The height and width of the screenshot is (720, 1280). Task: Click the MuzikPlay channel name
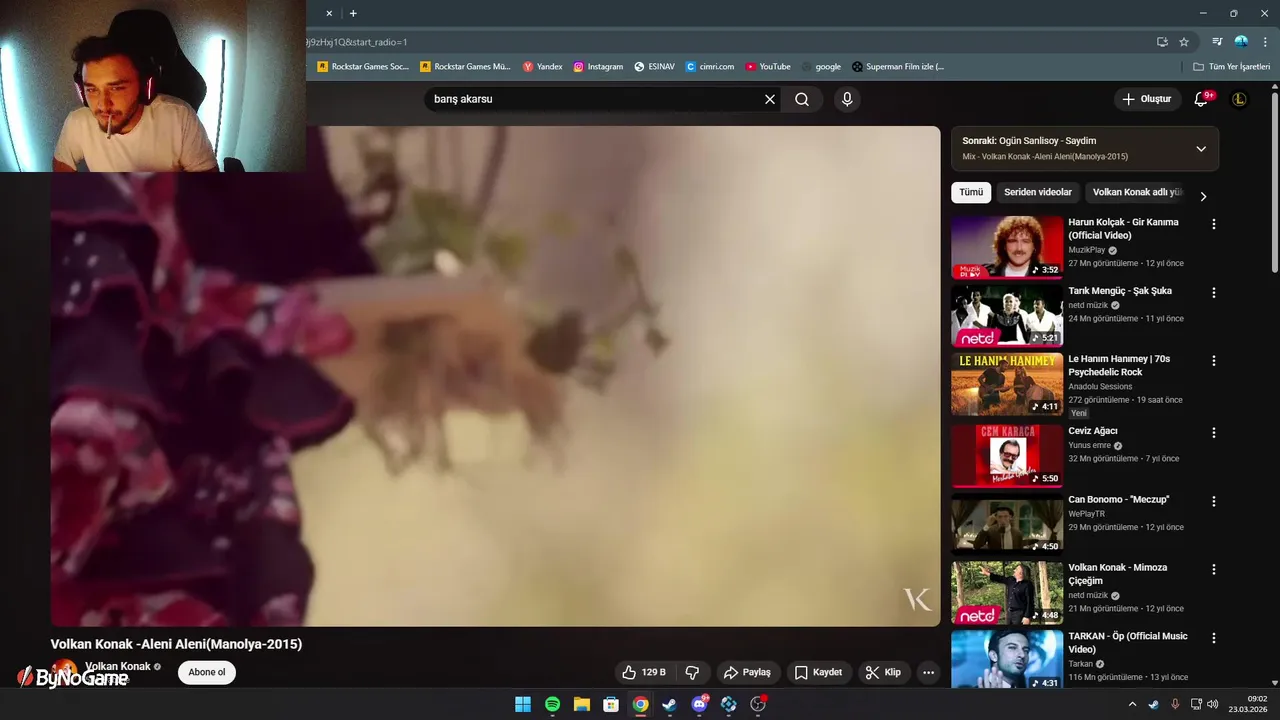(x=1086, y=250)
